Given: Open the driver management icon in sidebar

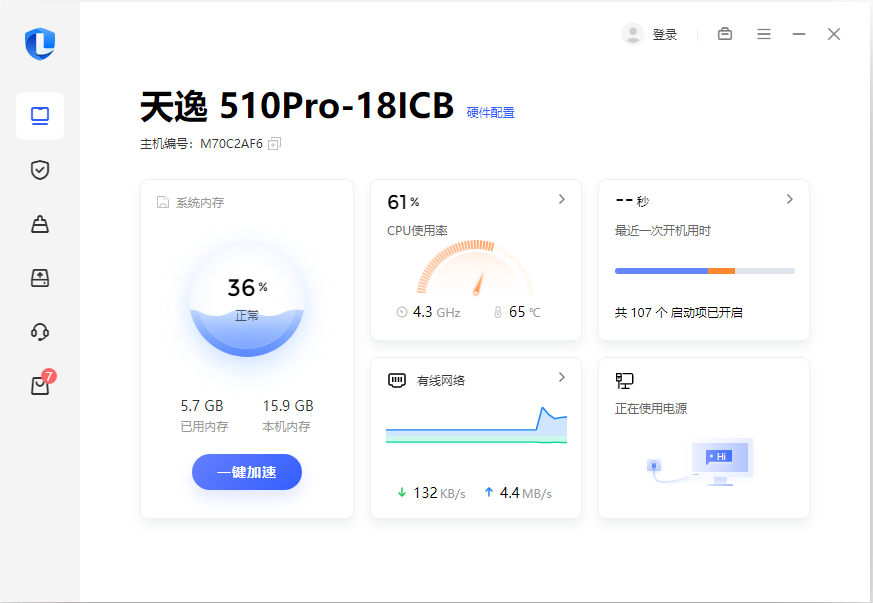Looking at the screenshot, I should click(39, 278).
